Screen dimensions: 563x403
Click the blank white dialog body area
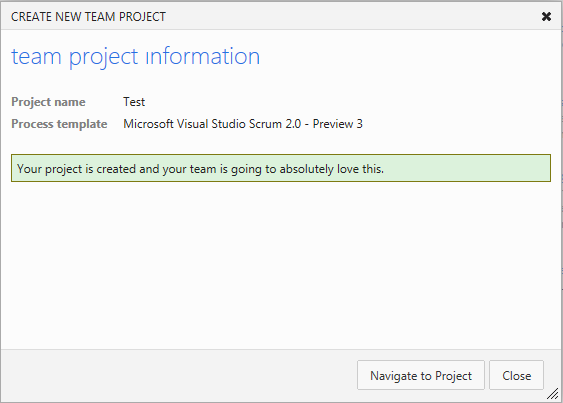tap(281, 266)
